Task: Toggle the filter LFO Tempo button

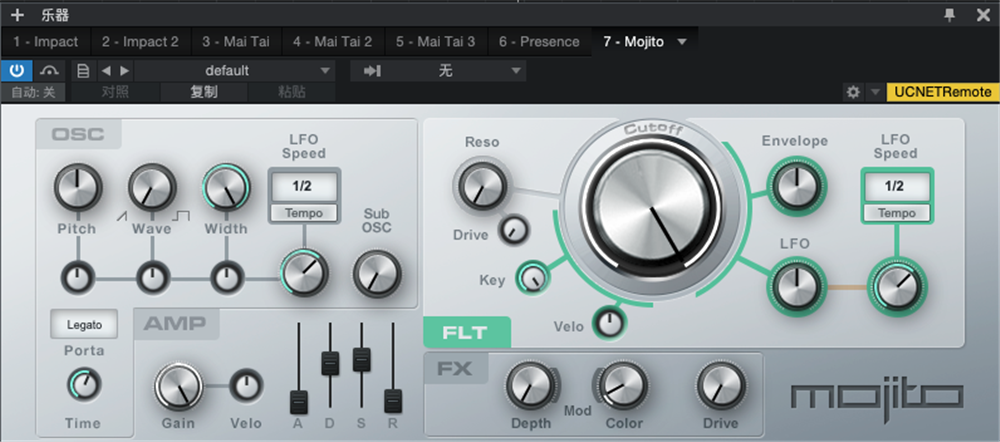Action: pos(895,213)
